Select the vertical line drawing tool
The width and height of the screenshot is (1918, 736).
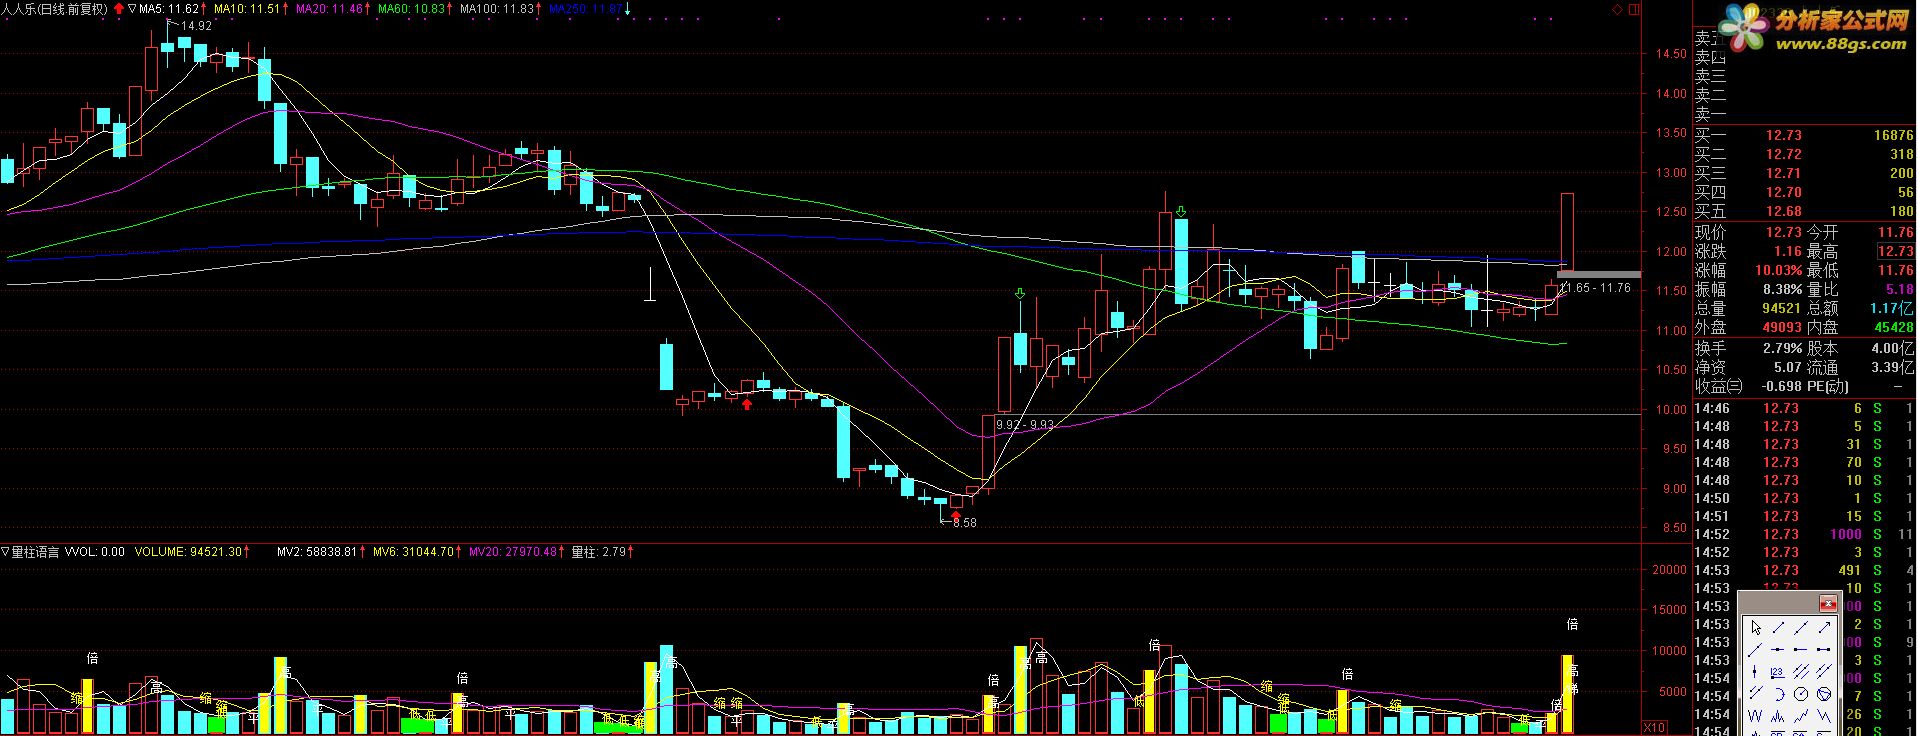[1756, 671]
